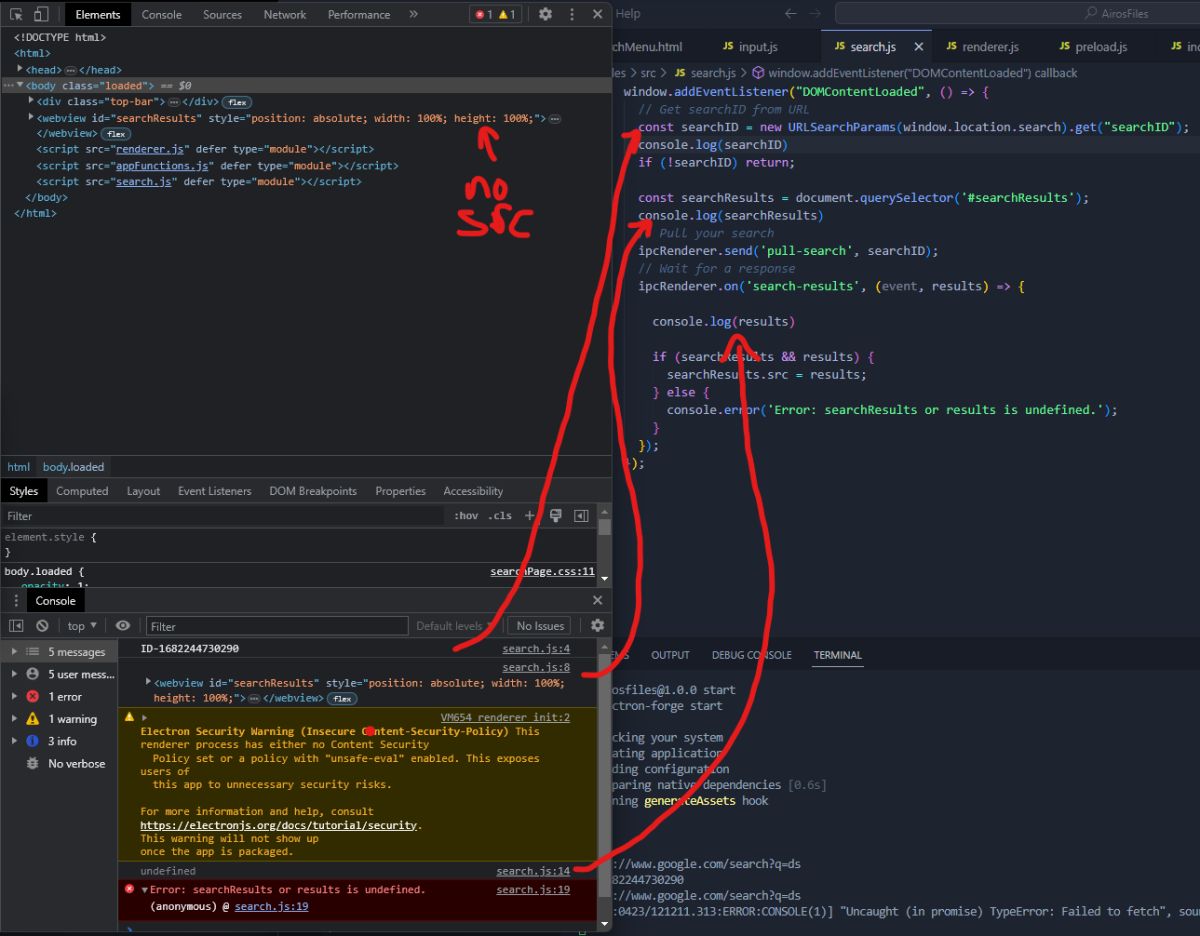Close the DevTools panel
This screenshot has height=936, width=1200.
(x=597, y=14)
